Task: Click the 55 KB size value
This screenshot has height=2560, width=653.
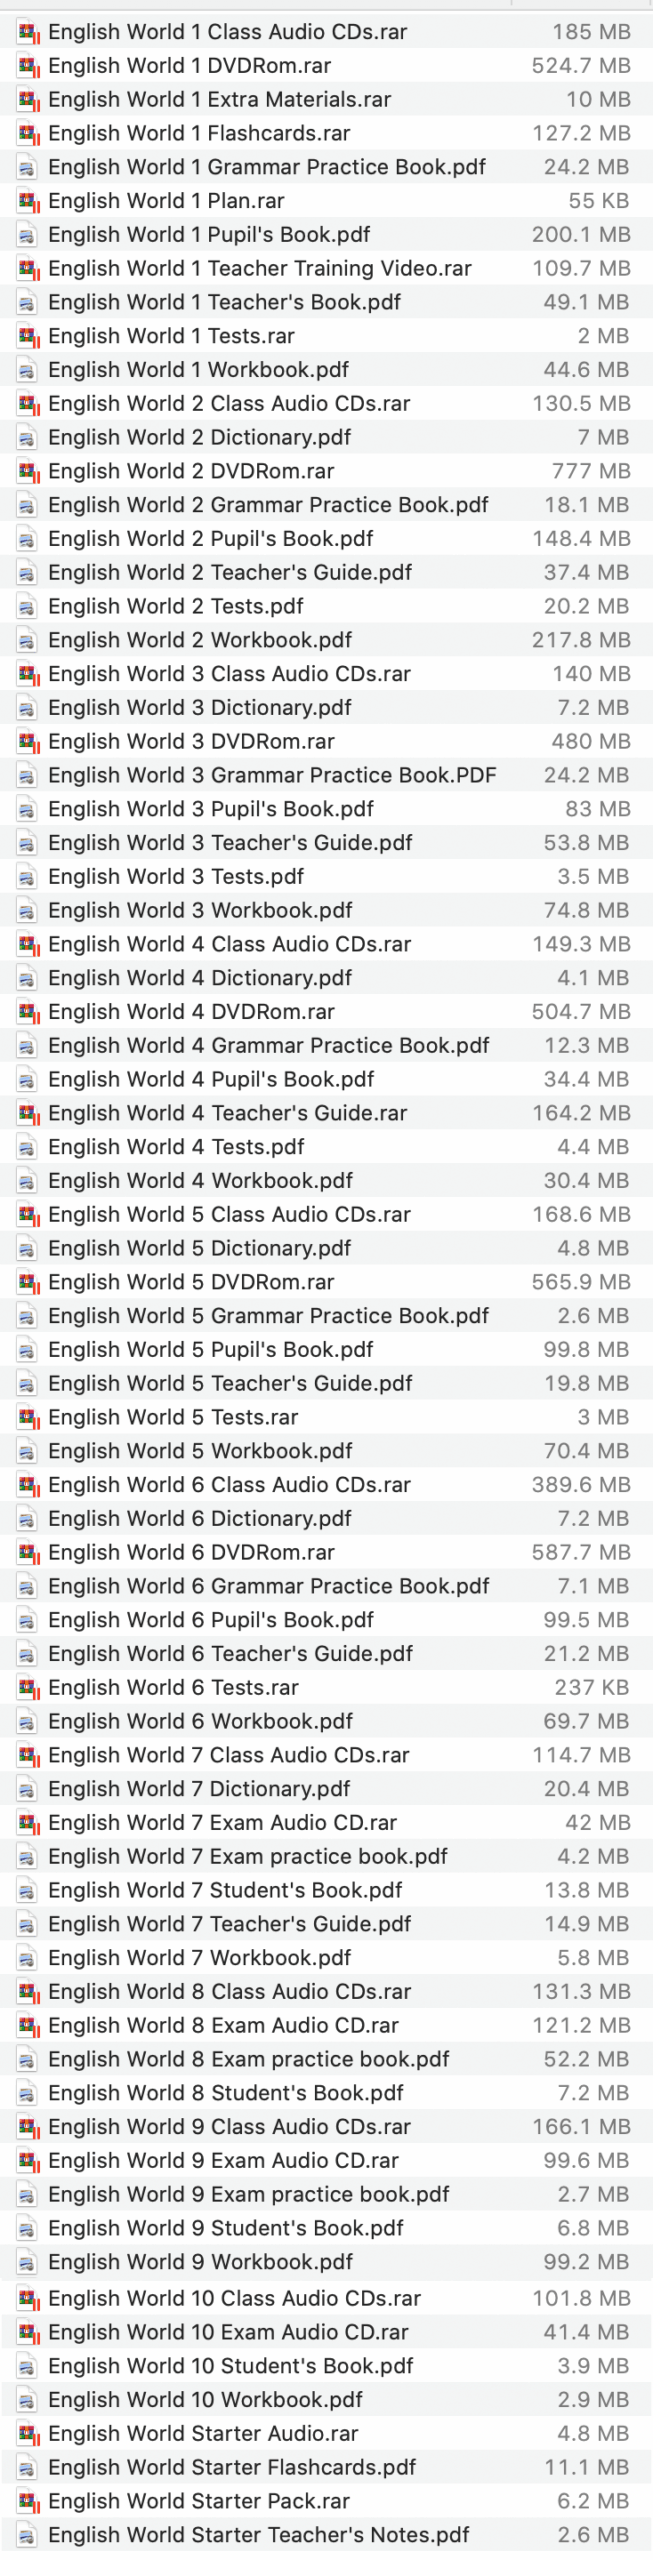Action: coord(599,201)
